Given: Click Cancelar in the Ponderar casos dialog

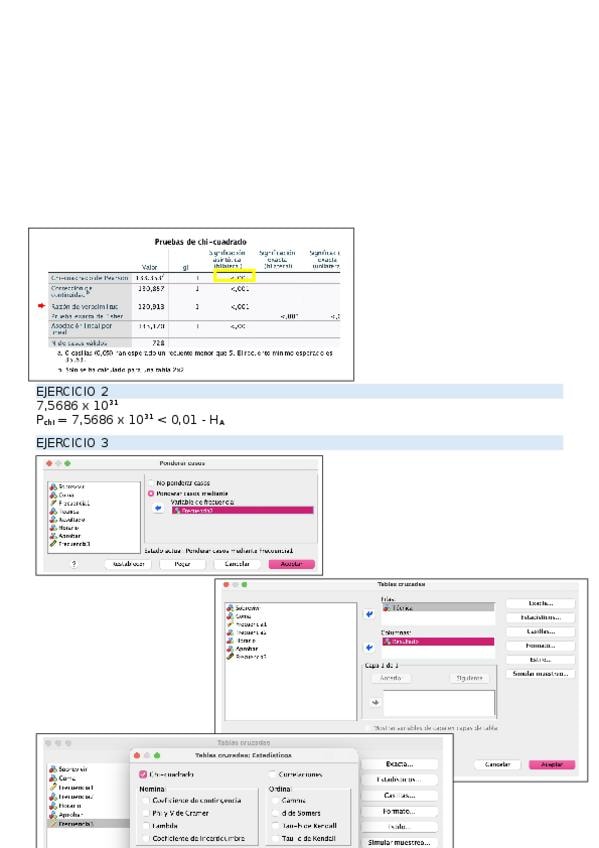Looking at the screenshot, I should [237, 564].
